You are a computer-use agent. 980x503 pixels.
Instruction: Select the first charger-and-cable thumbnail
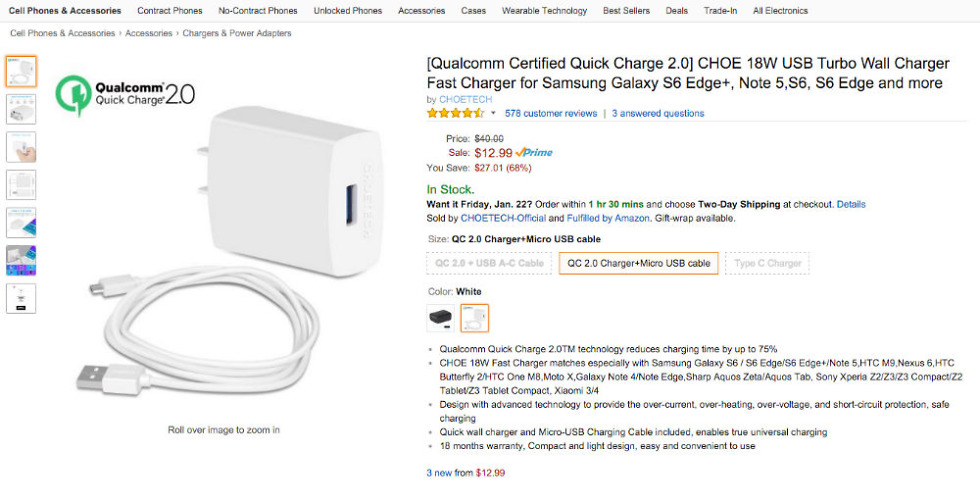click(x=21, y=71)
